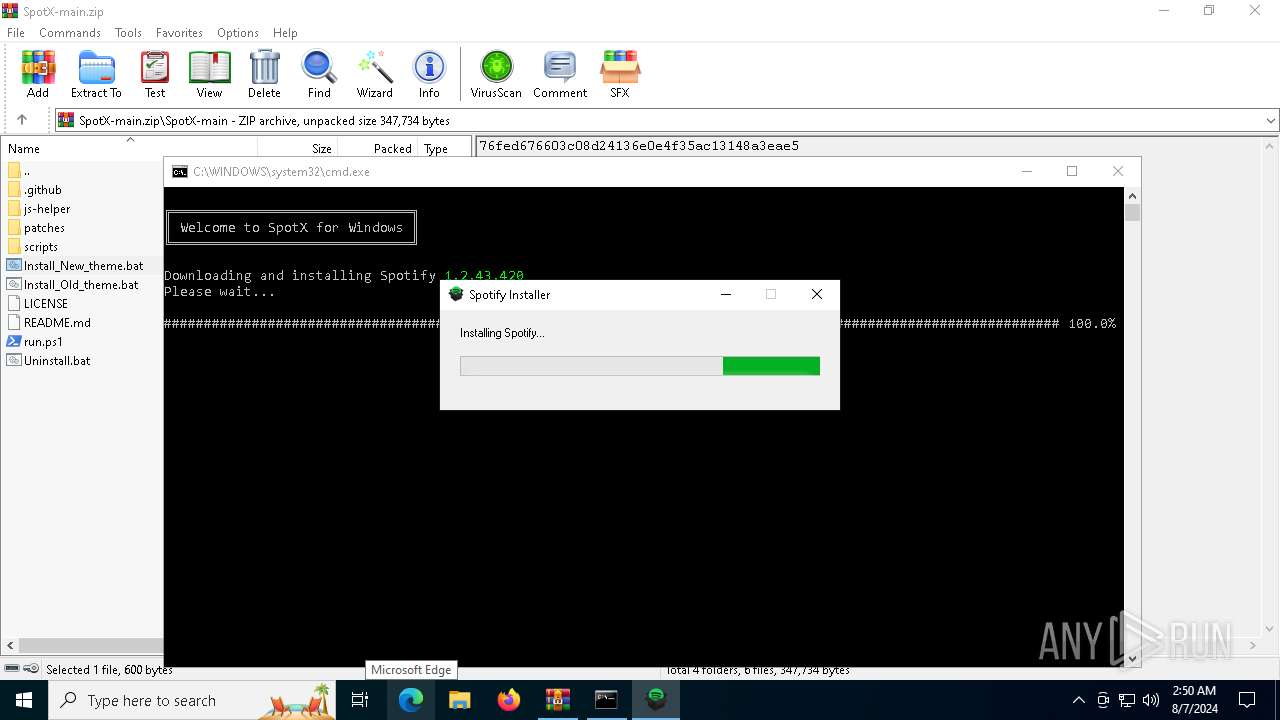The height and width of the screenshot is (720, 1280).
Task: Click the Spotify Installer progress bar
Action: pyautogui.click(x=640, y=366)
